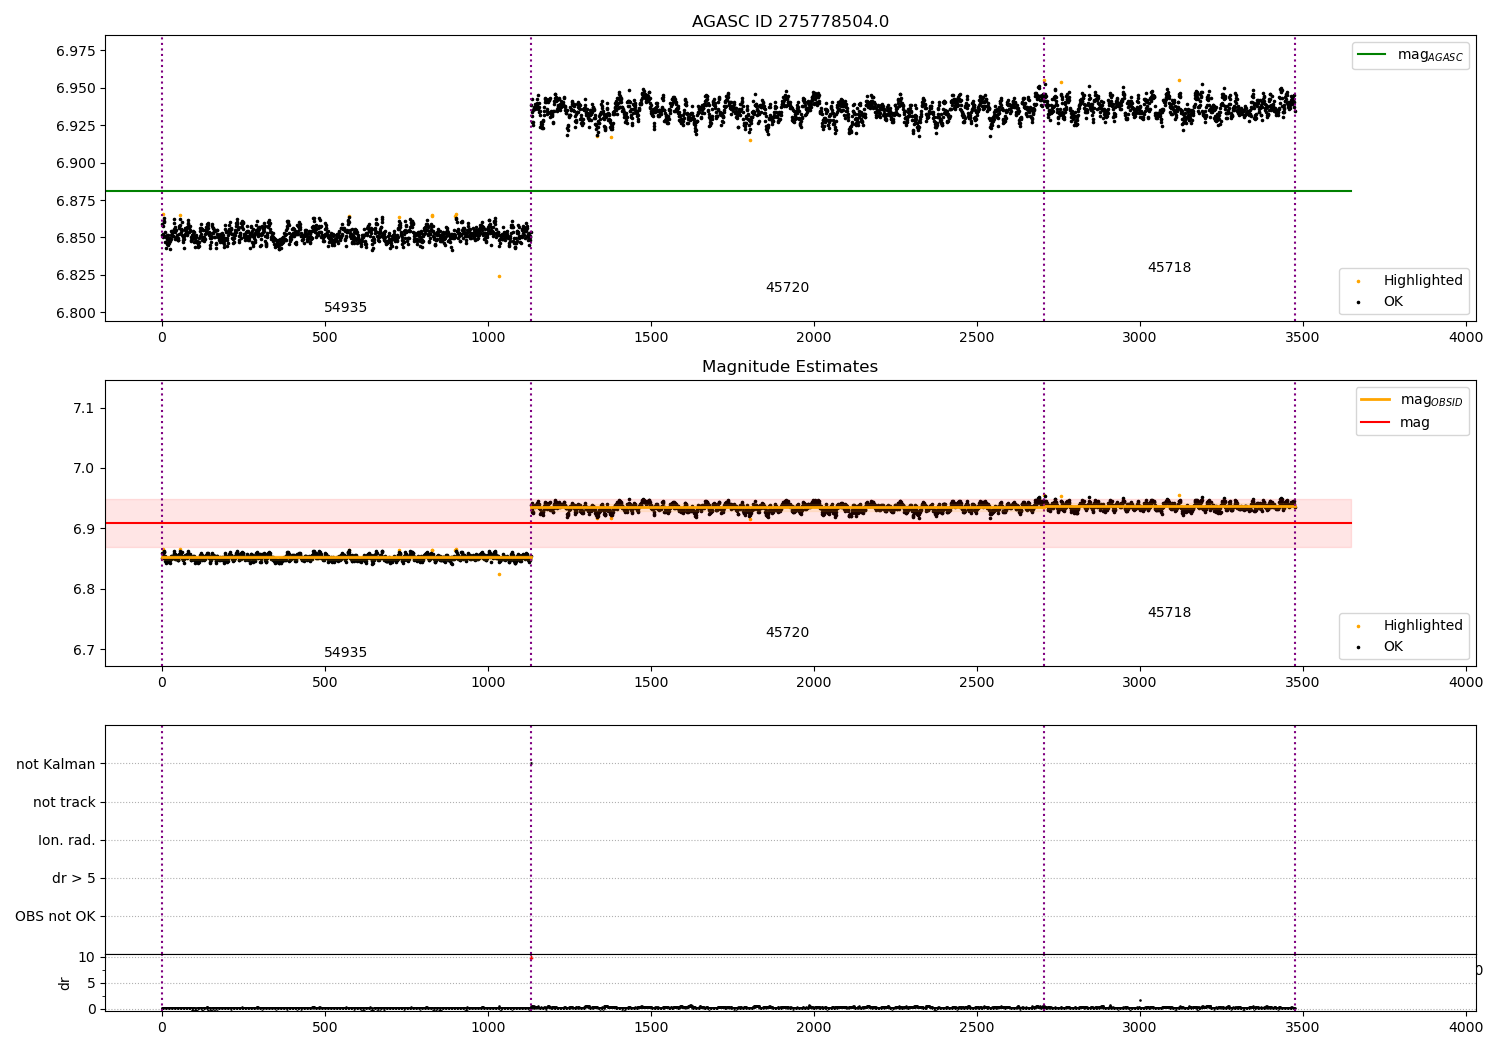Click the orange outlier point near 6.825 in top plot
This screenshot has width=1500, height=1050.
(x=499, y=276)
